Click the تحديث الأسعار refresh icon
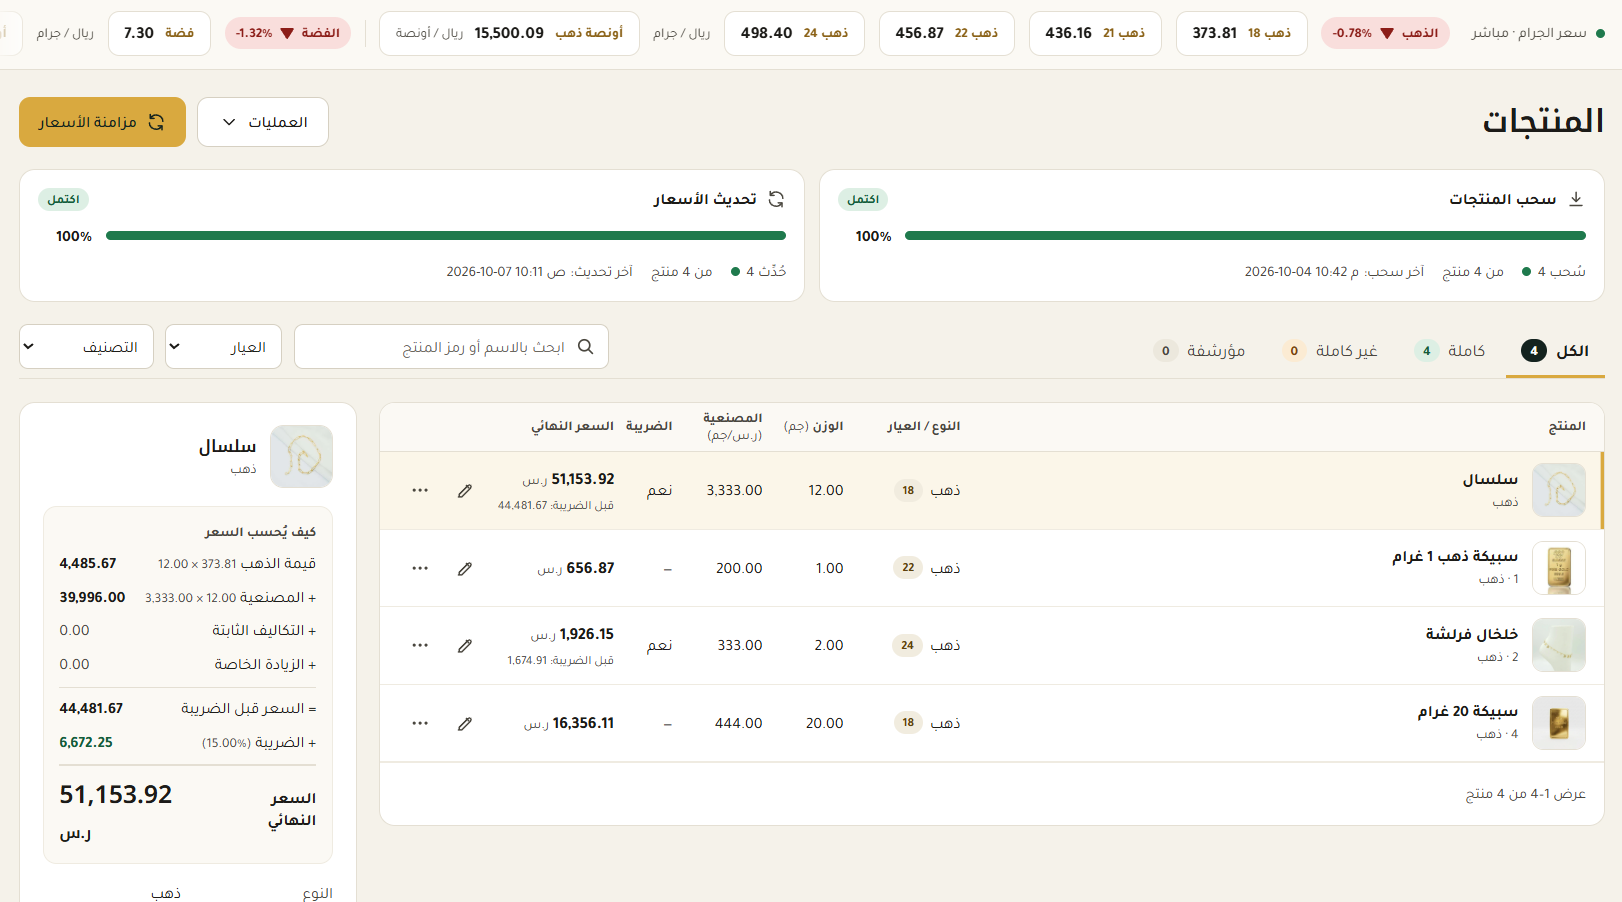This screenshot has width=1622, height=902. tap(776, 199)
